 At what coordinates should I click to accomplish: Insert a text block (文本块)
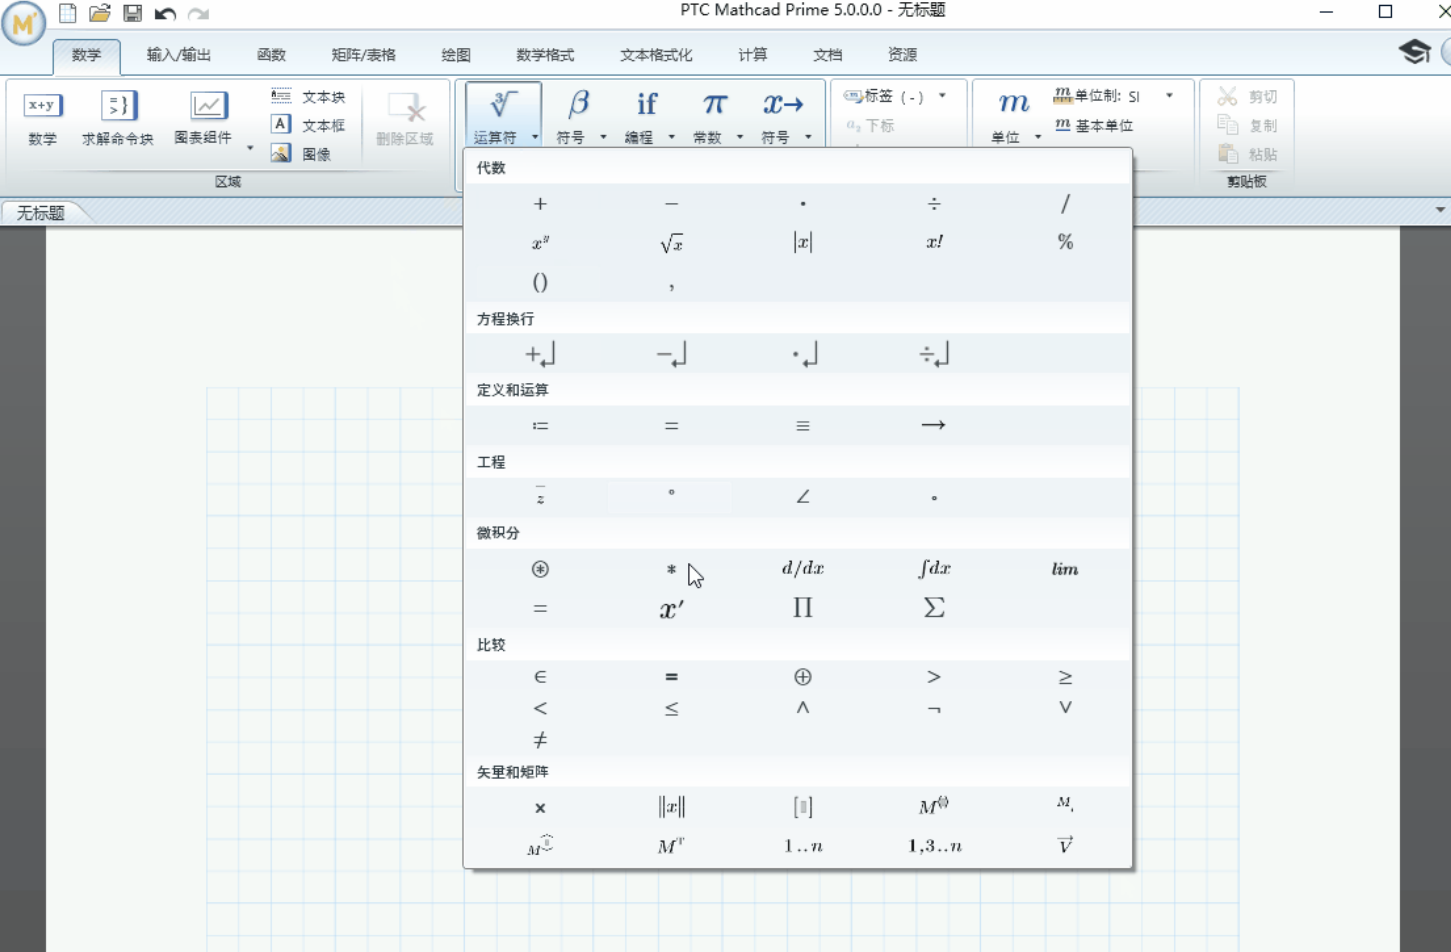pyautogui.click(x=308, y=96)
